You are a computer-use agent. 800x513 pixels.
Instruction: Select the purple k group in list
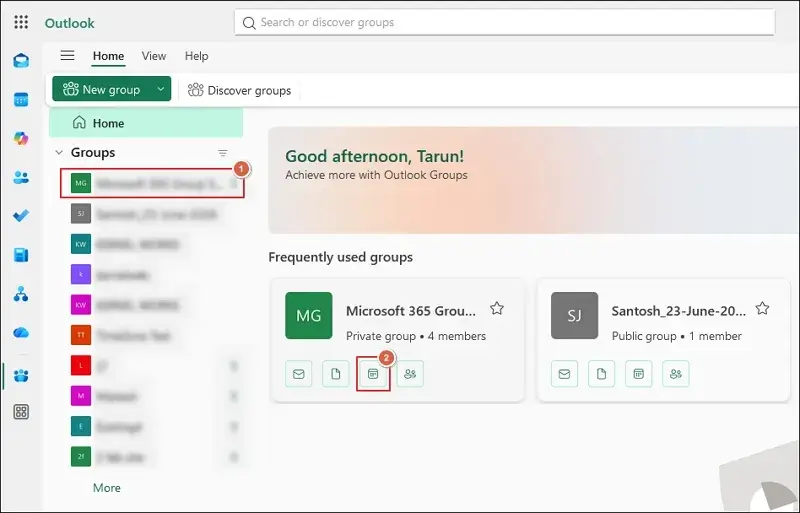(152, 275)
